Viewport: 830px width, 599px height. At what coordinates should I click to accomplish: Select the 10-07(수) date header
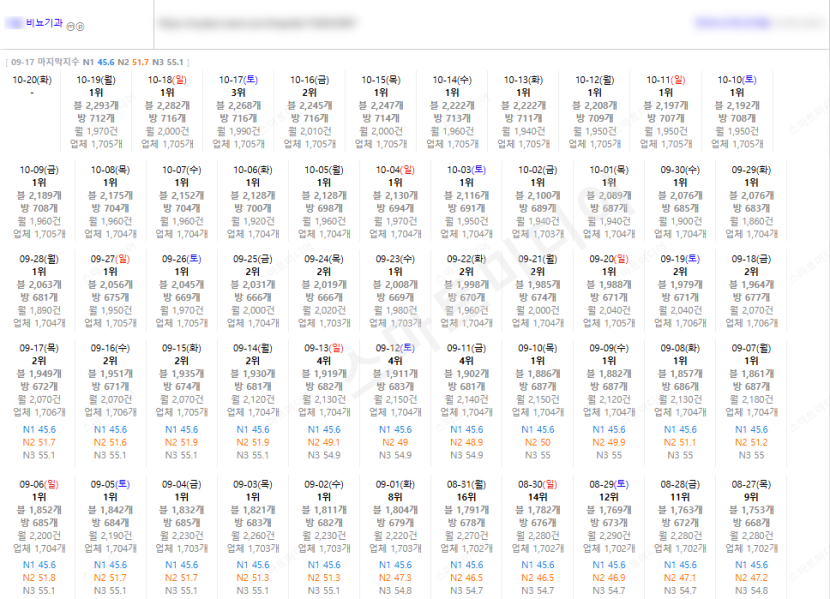coord(182,170)
